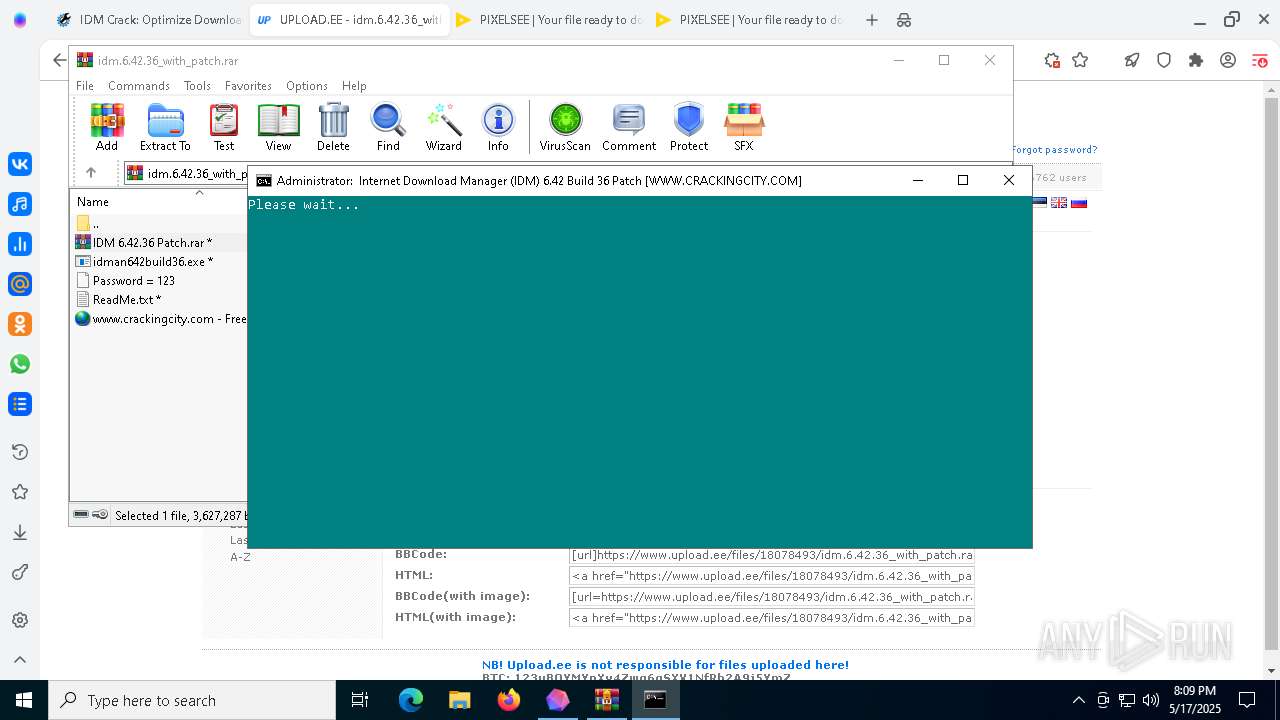
Task: Click the Forgot password? link
Action: pos(1054,149)
